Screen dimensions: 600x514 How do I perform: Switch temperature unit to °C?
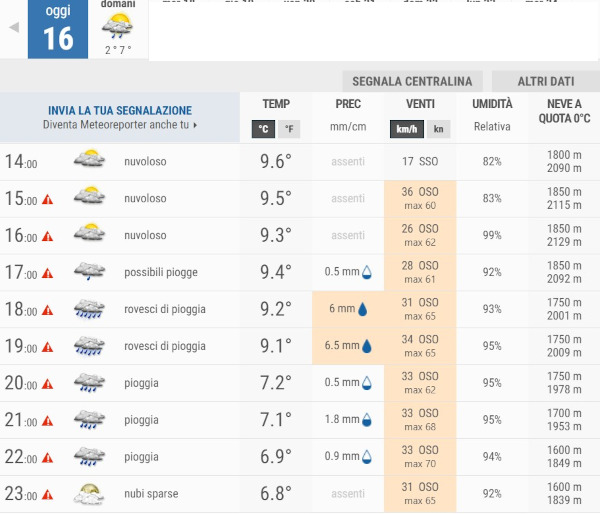pyautogui.click(x=262, y=129)
